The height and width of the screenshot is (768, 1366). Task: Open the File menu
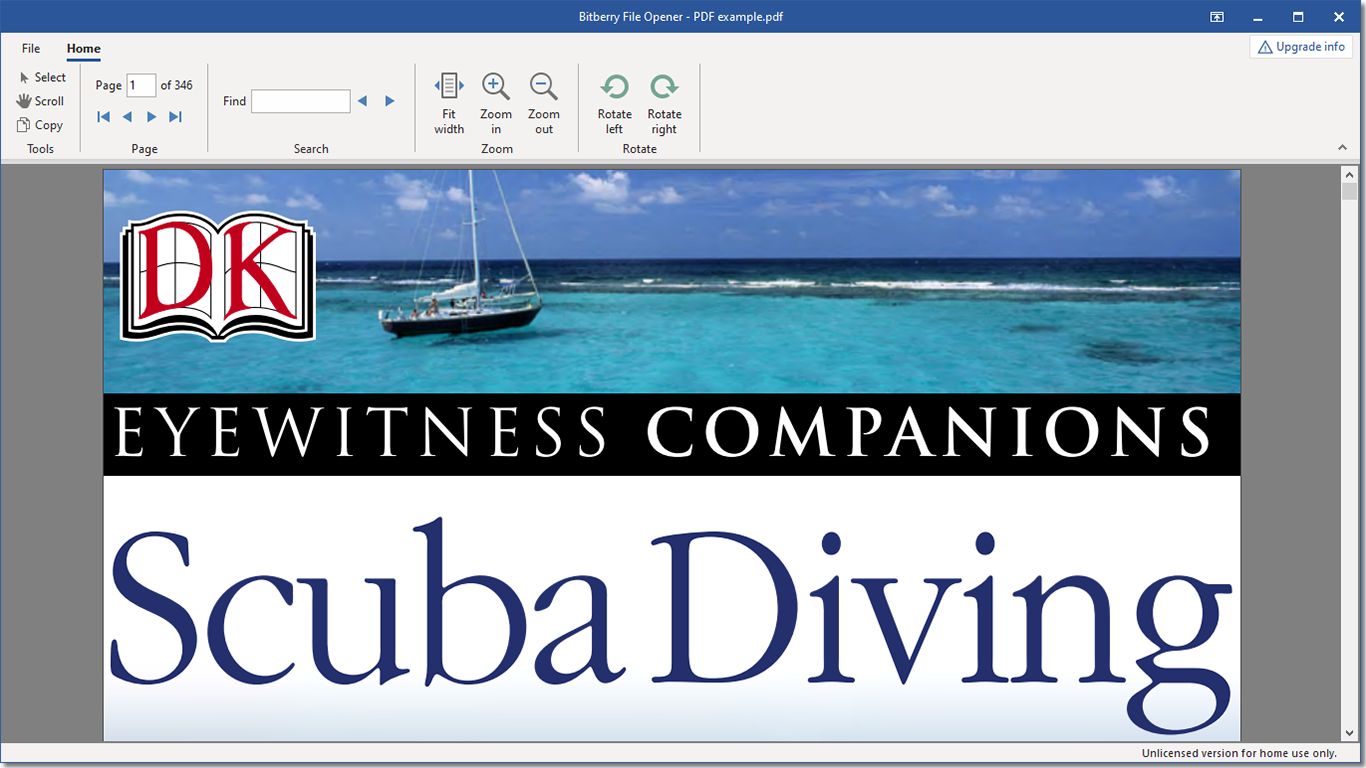[31, 48]
